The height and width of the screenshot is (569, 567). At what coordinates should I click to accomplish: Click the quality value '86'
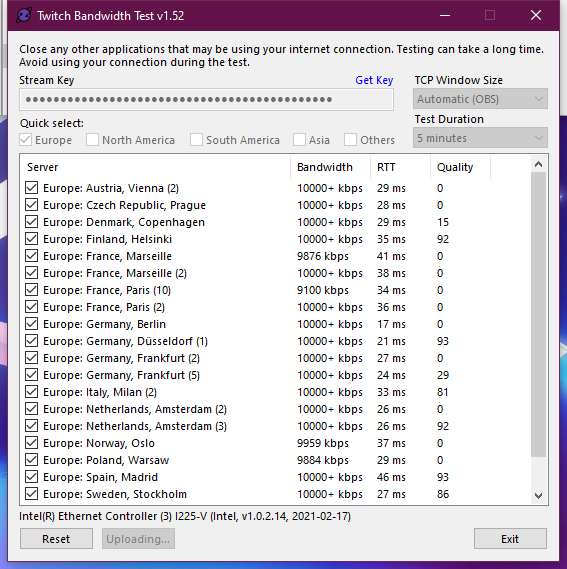(443, 494)
